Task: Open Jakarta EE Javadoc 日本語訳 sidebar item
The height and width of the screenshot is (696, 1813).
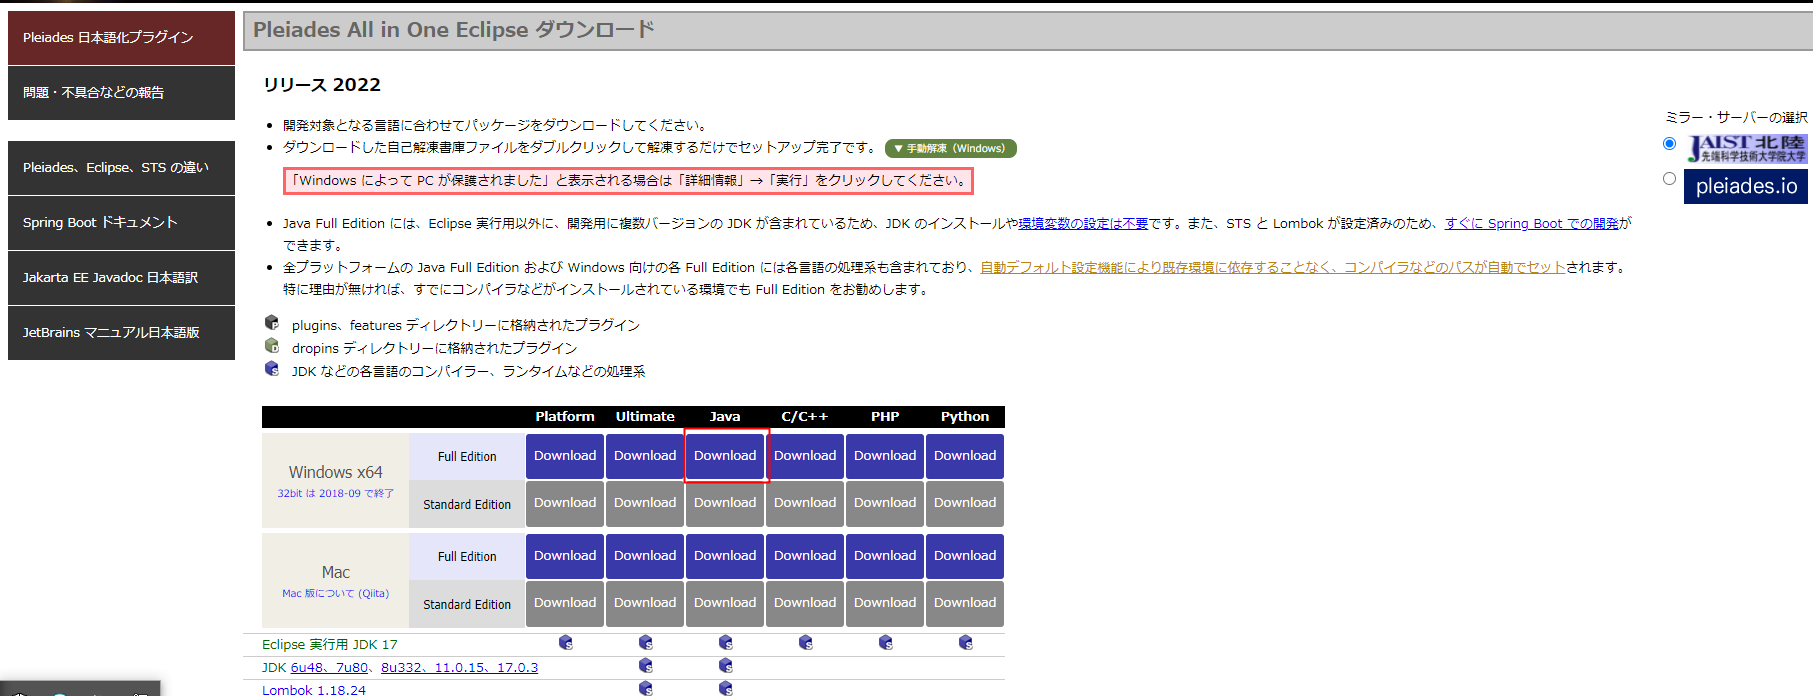Action: pos(121,278)
